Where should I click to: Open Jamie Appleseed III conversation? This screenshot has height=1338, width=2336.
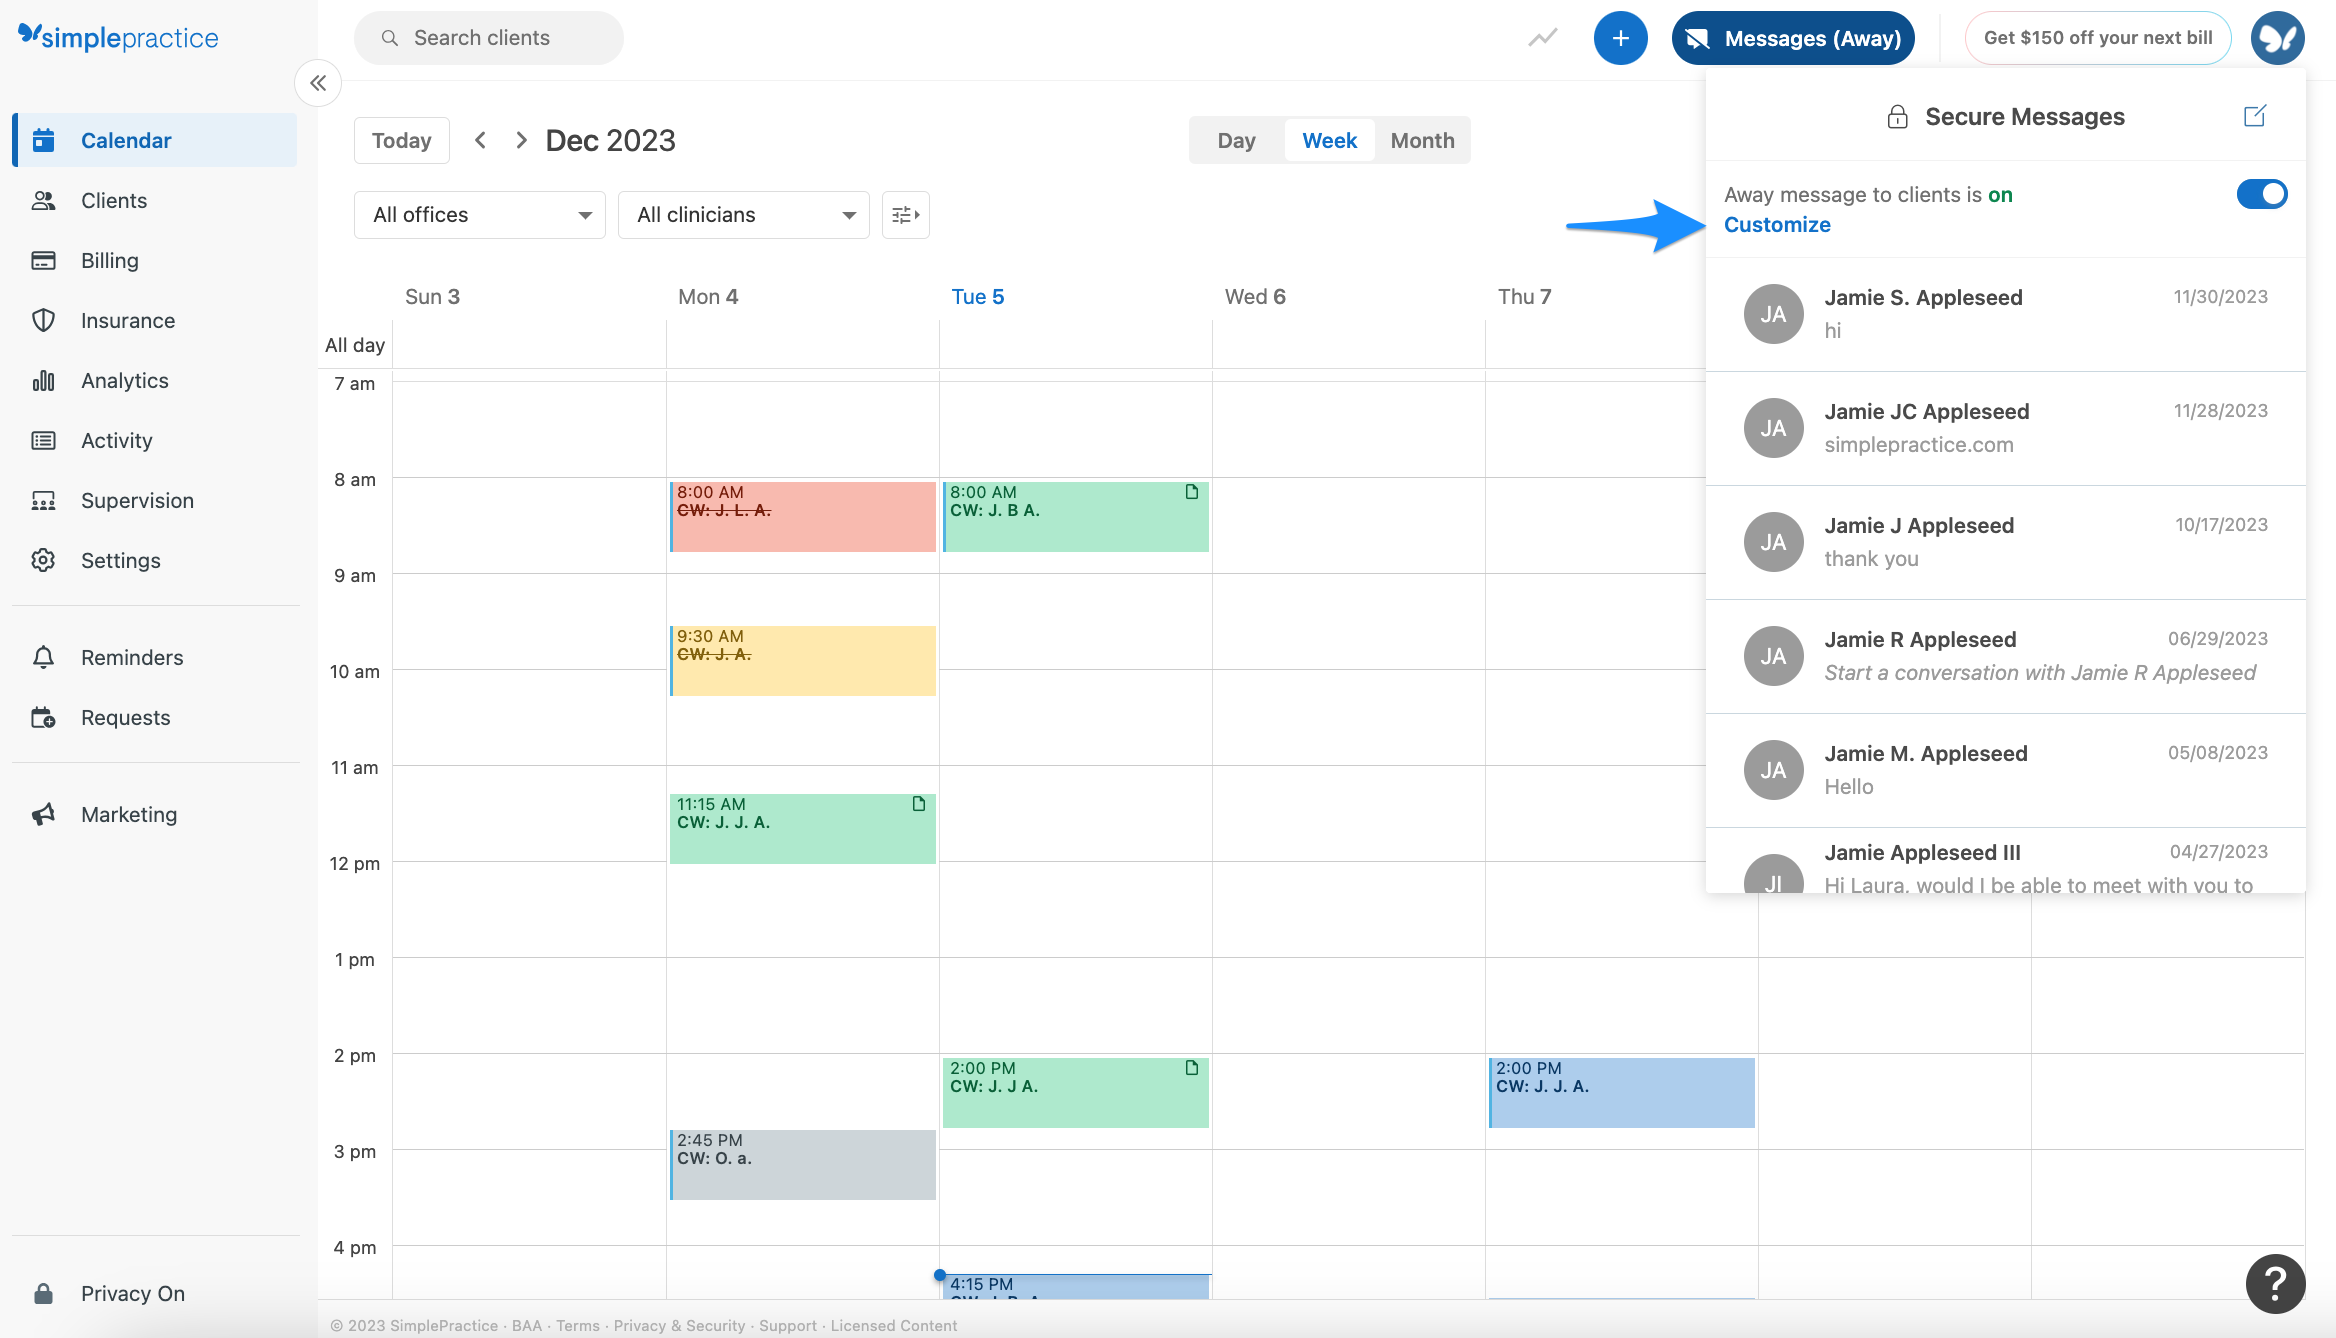2005,861
